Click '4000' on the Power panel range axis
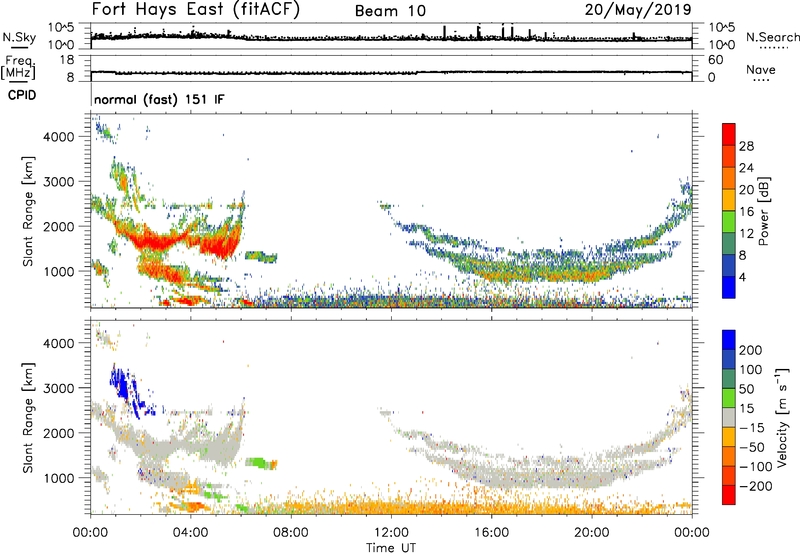 point(58,137)
